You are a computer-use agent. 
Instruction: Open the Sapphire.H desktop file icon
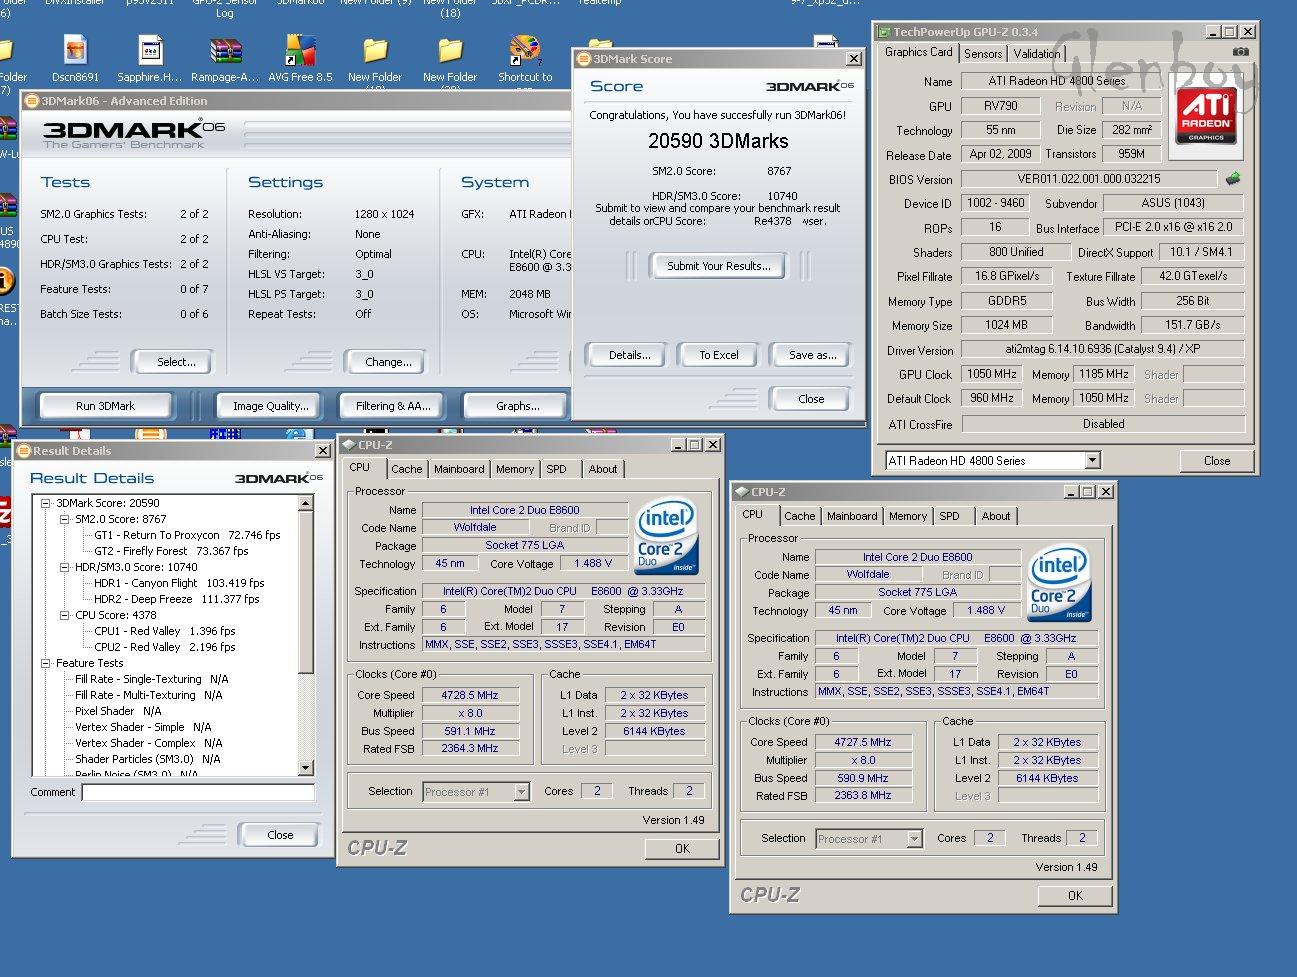150,52
